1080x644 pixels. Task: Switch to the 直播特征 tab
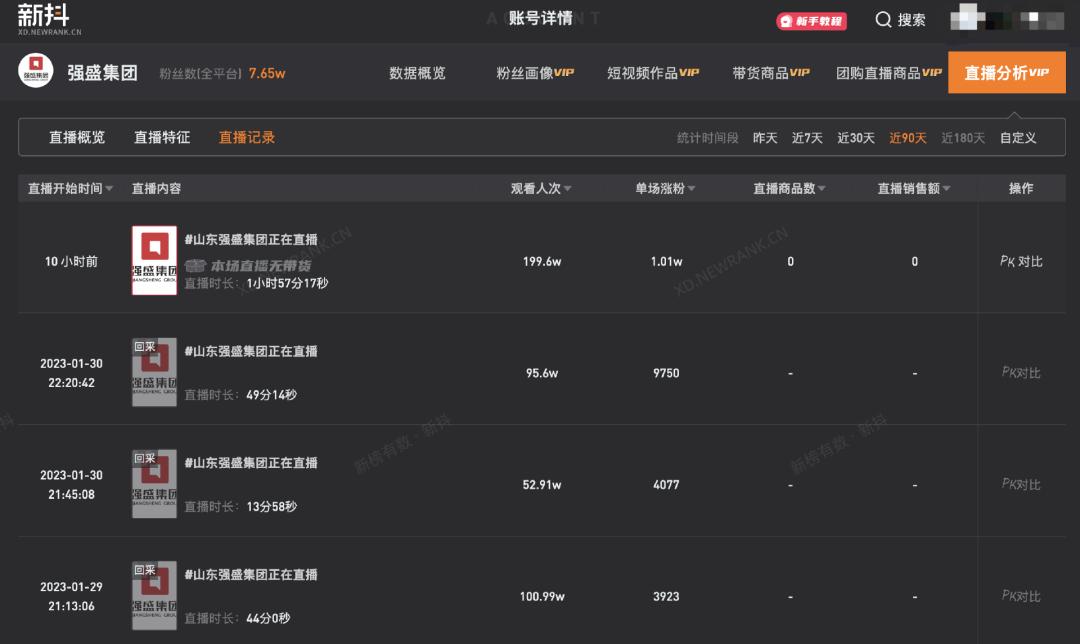point(161,137)
